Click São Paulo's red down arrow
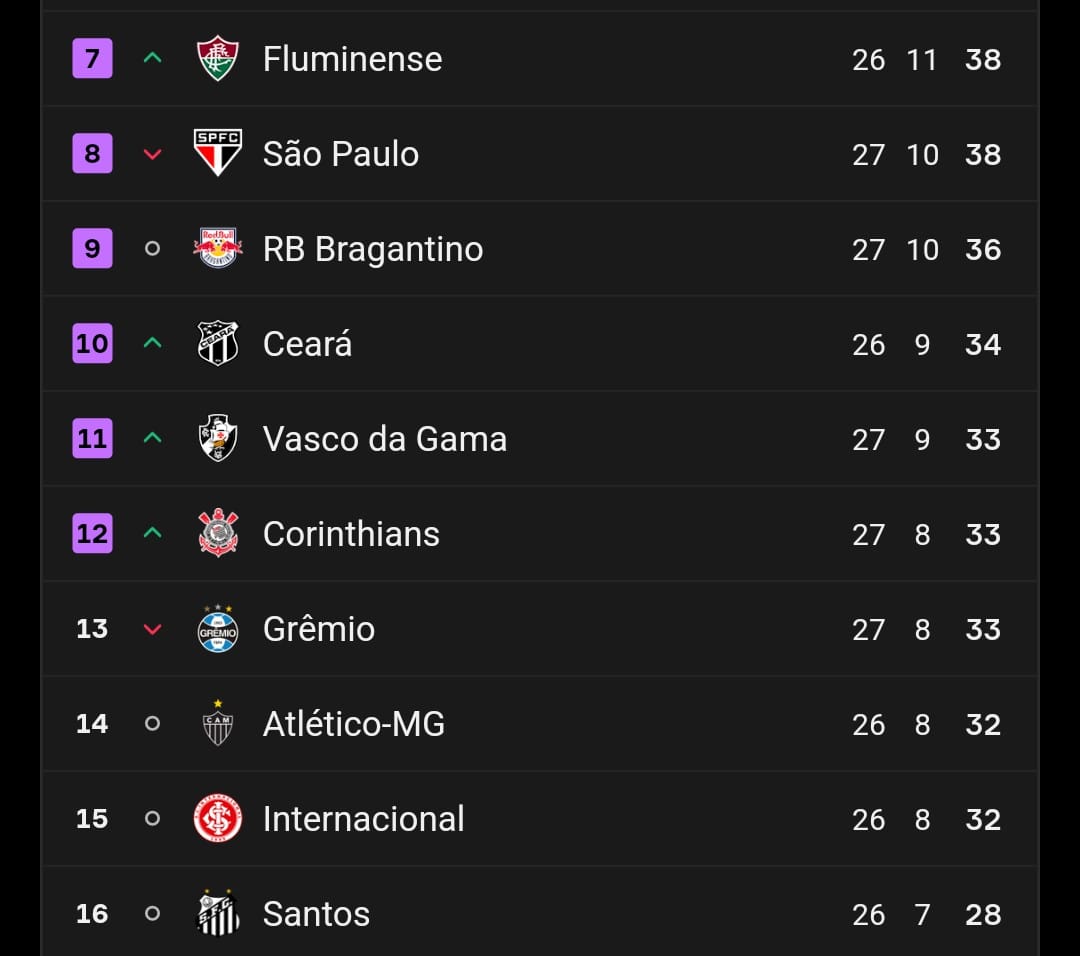Viewport: 1080px width, 956px height. [x=152, y=154]
